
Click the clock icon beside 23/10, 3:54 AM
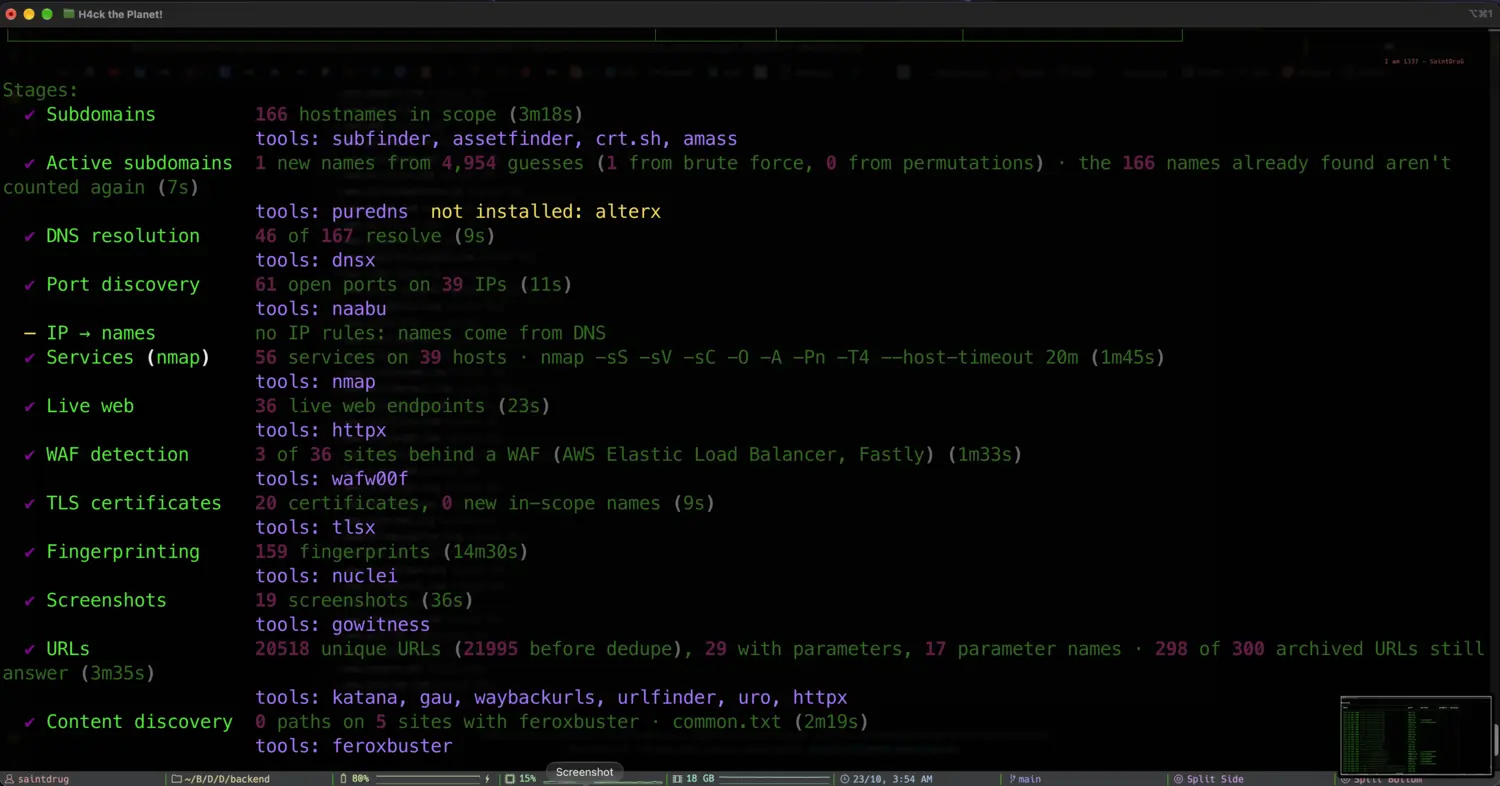pyautogui.click(x=845, y=779)
